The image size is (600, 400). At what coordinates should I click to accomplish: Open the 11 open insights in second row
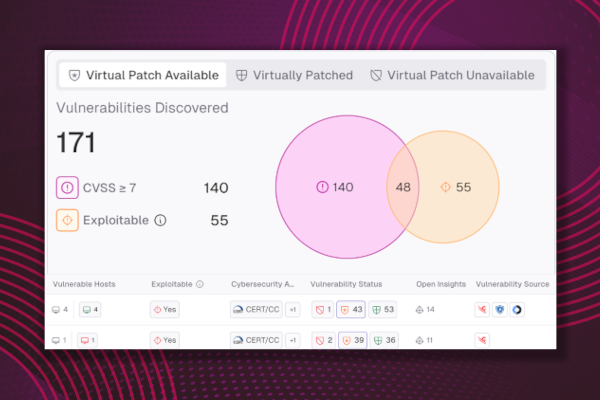click(x=424, y=340)
